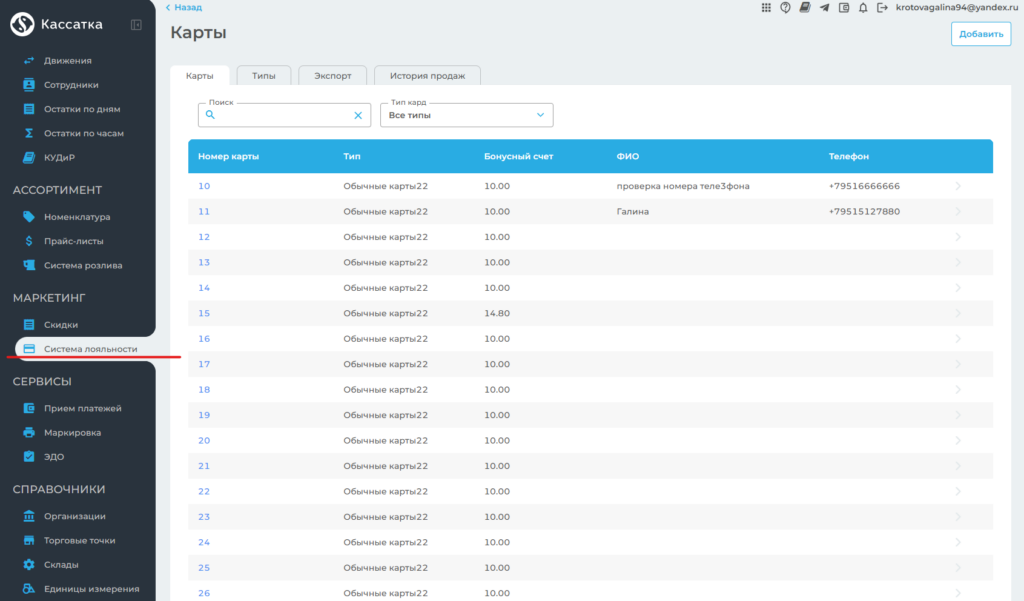Open the apps grid menu icon

tap(767, 8)
